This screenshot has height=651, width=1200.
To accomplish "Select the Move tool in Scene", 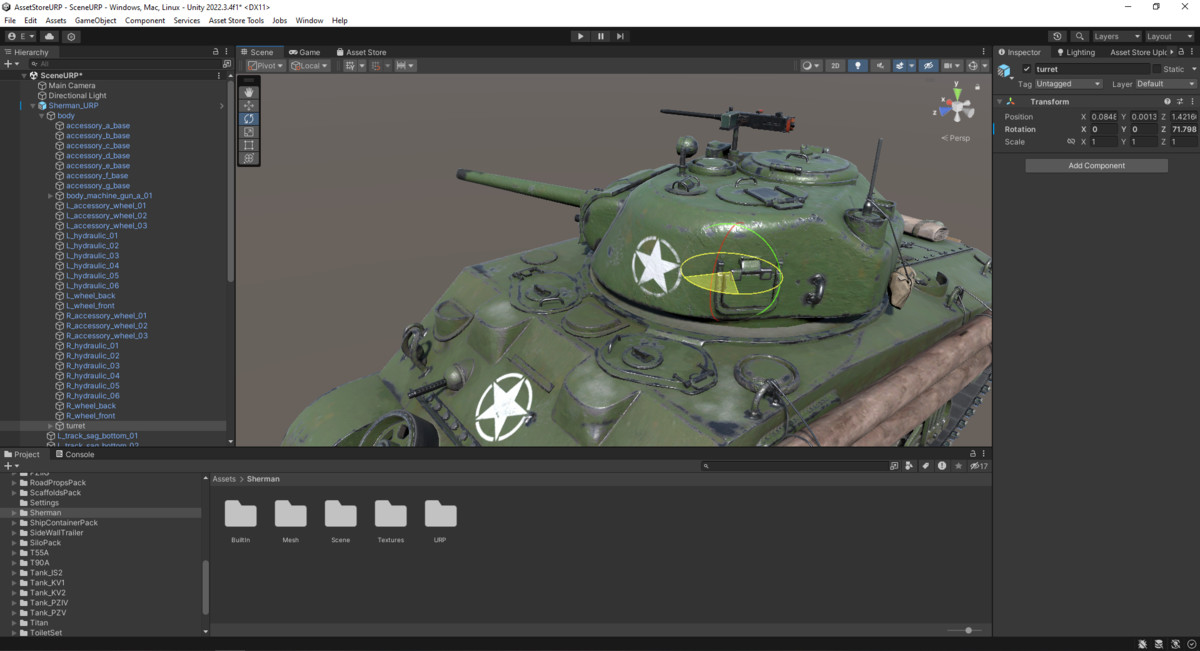I will point(249,105).
